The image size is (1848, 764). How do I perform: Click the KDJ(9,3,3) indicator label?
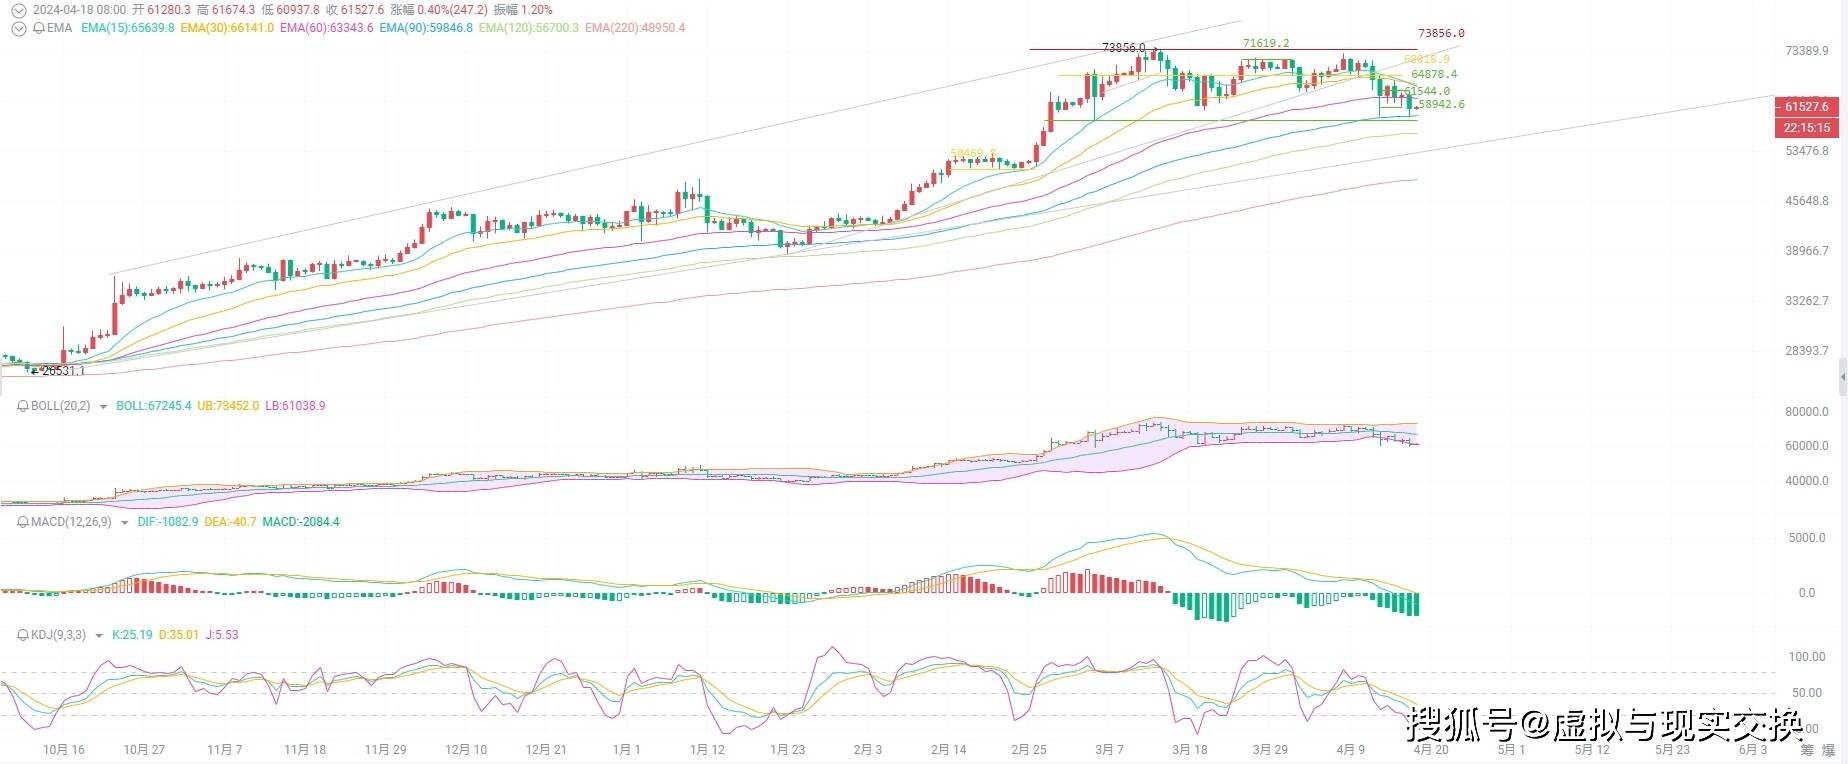click(59, 635)
